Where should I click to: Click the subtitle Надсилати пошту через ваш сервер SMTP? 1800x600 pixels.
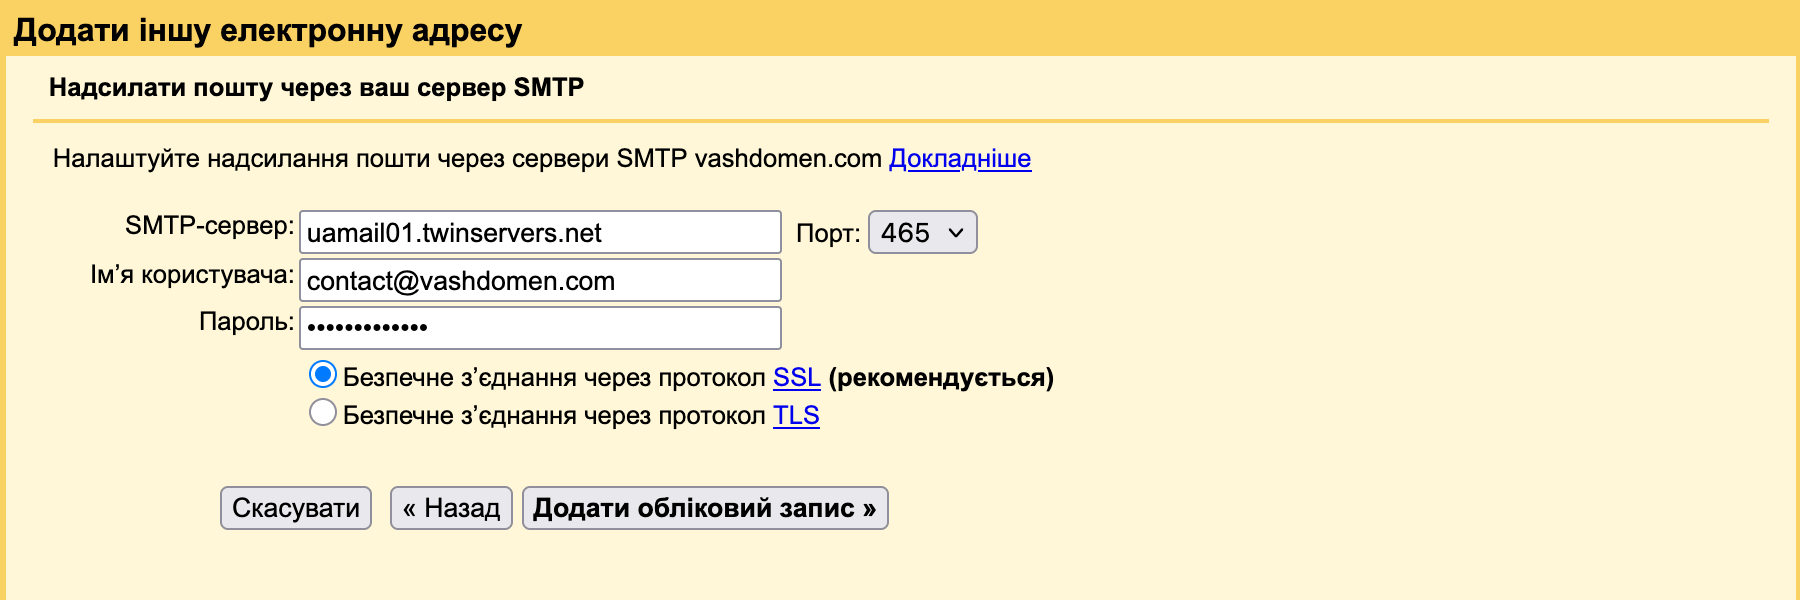click(316, 88)
